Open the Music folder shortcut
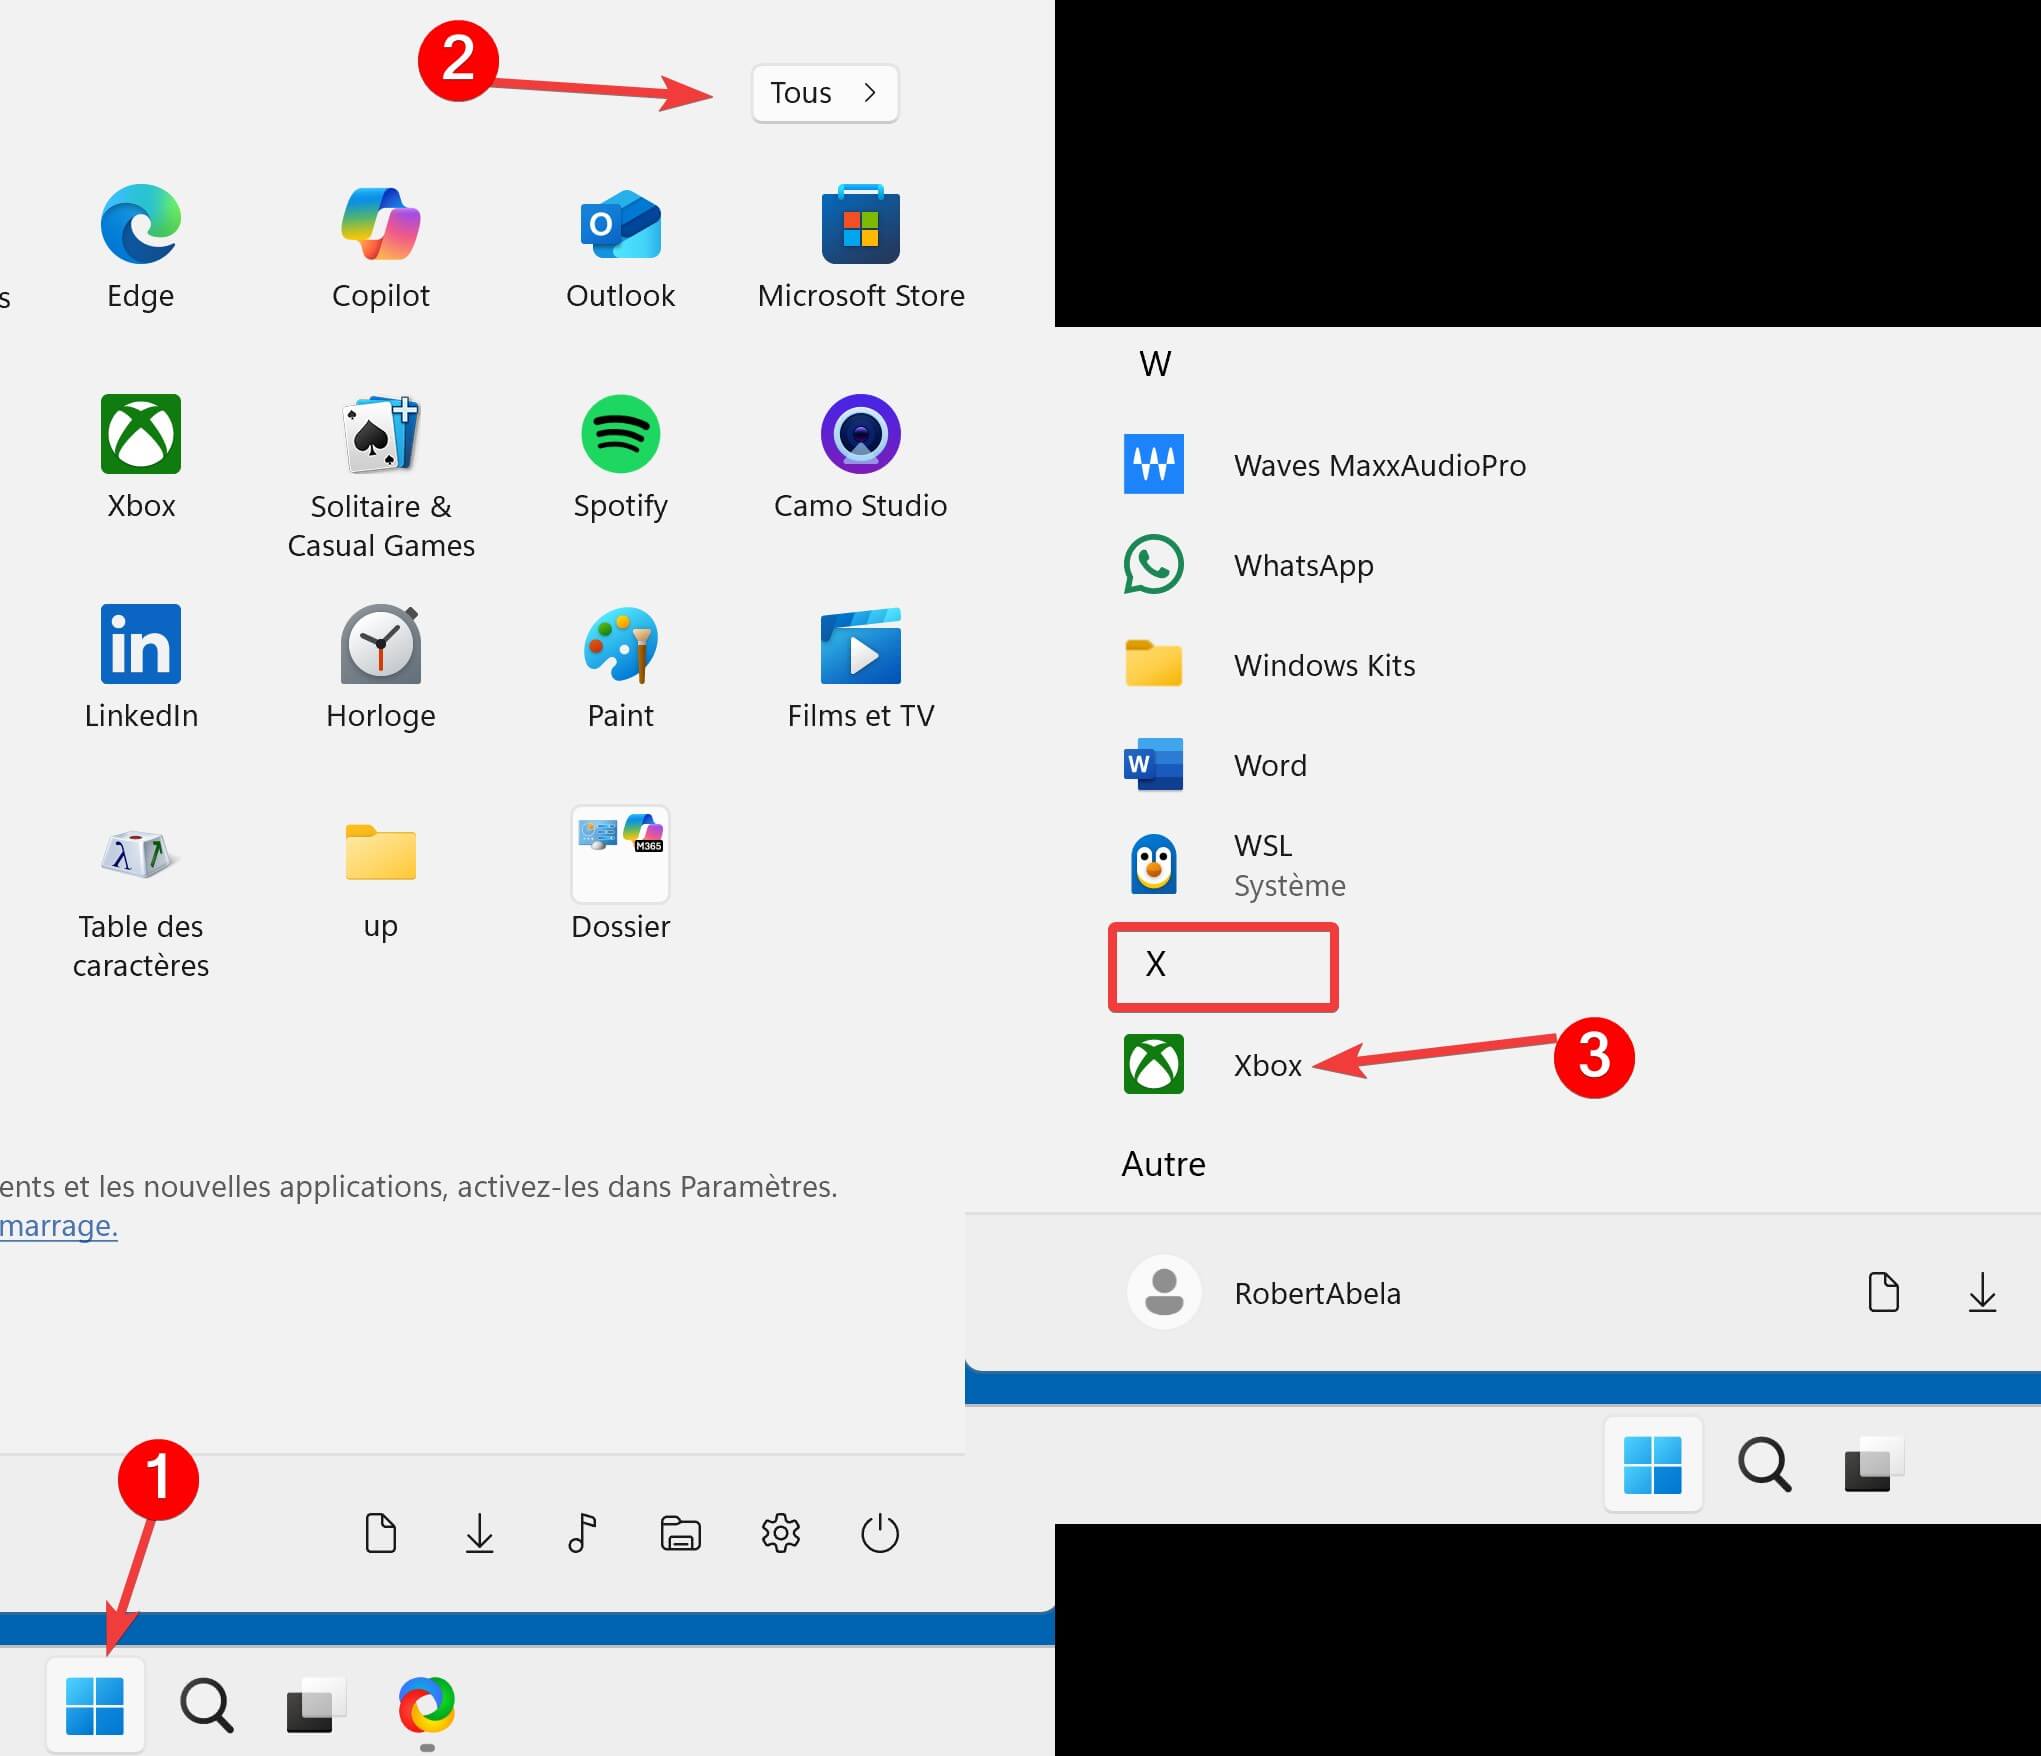The image size is (2041, 1756). pos(581,1533)
